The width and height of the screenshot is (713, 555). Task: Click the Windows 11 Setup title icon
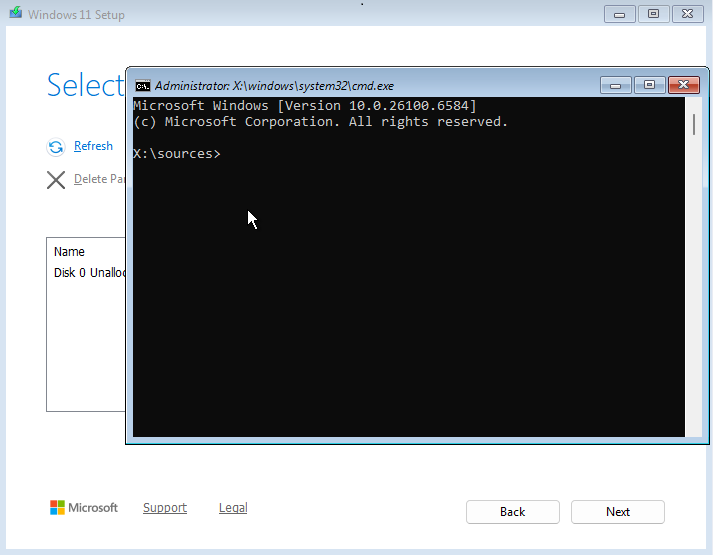(x=16, y=13)
